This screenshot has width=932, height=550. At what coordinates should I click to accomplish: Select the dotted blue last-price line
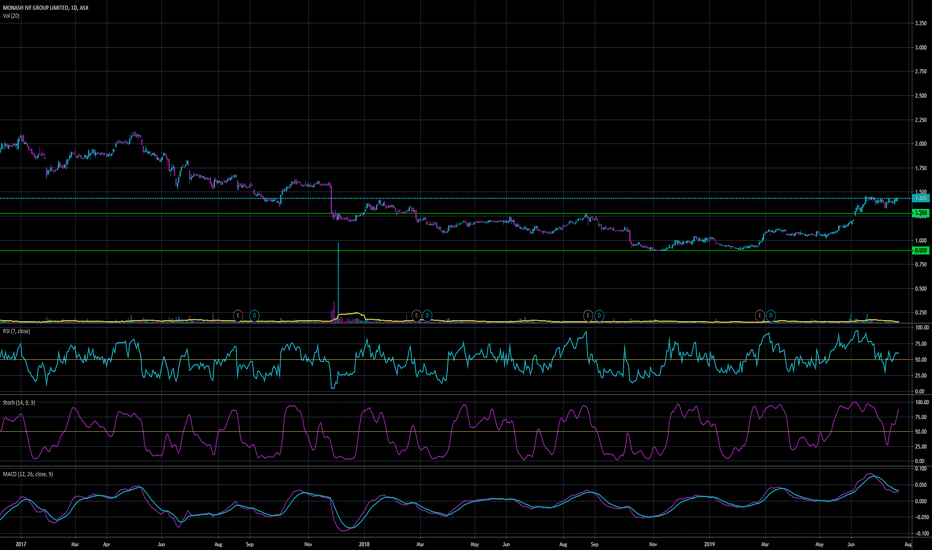pos(456,198)
